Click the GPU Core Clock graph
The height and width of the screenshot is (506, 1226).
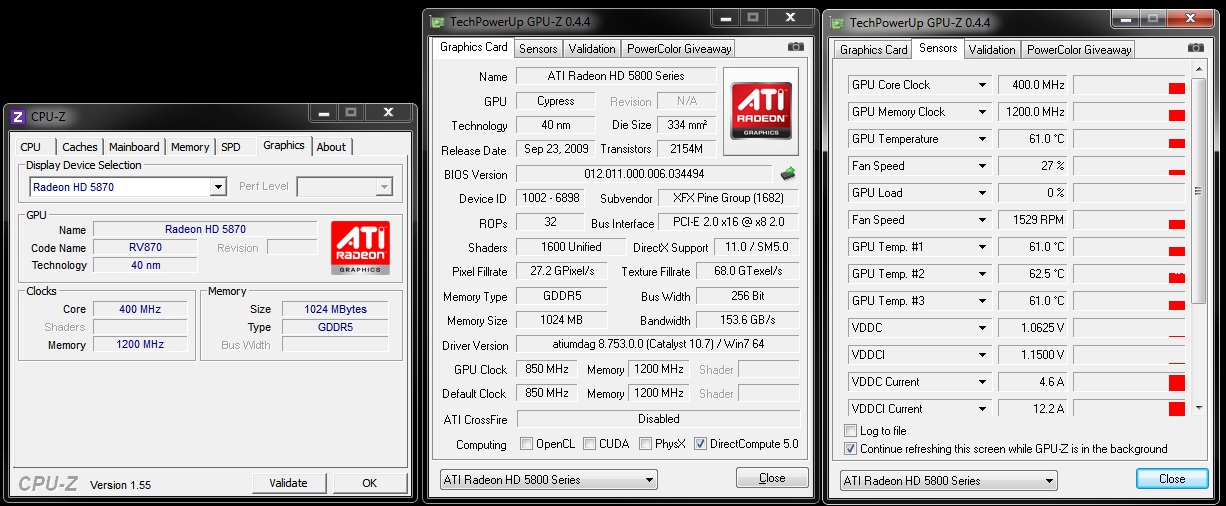[x=1130, y=85]
